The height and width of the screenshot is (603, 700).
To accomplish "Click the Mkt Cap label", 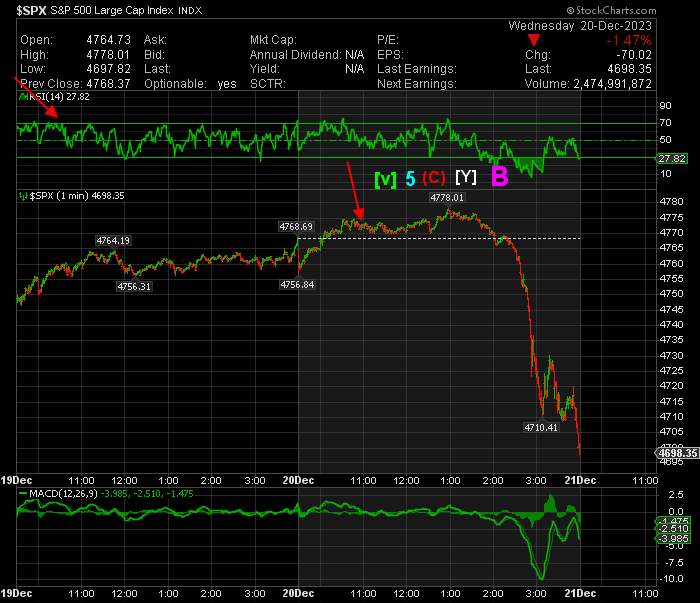I will [x=273, y=40].
